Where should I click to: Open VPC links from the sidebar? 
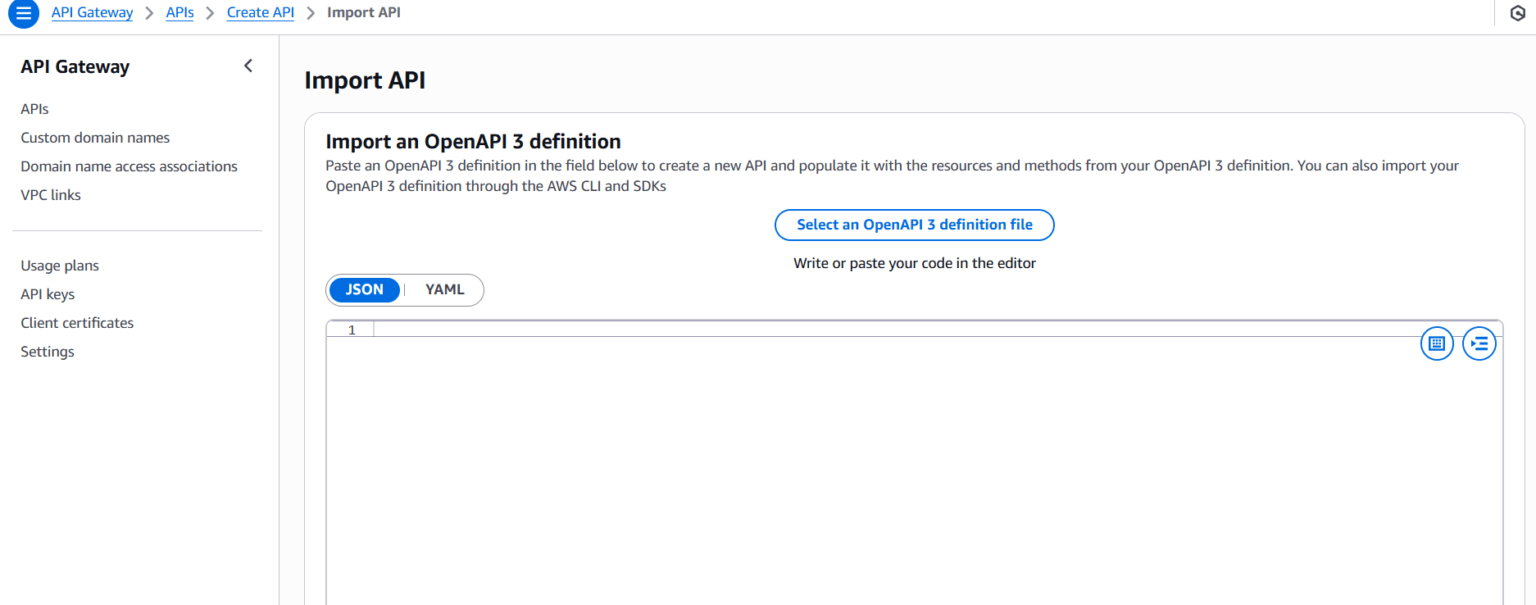(x=50, y=194)
